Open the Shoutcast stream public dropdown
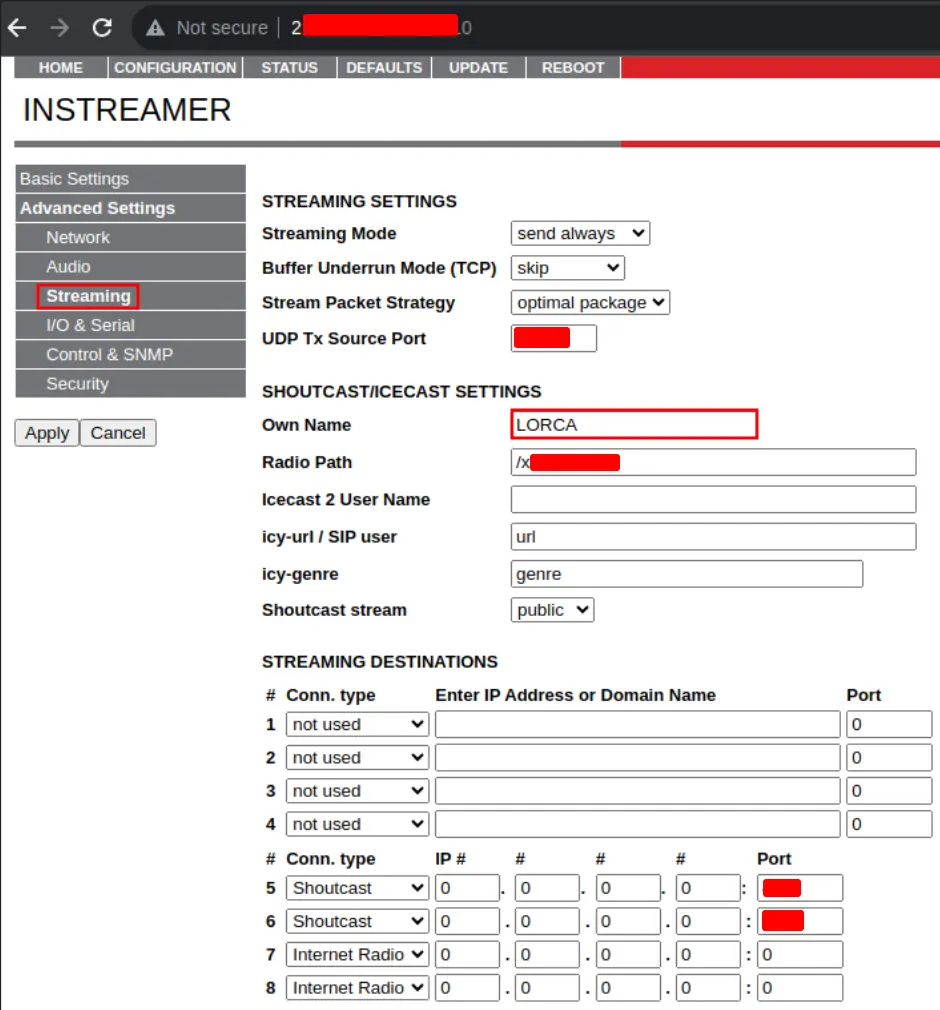 click(x=552, y=610)
